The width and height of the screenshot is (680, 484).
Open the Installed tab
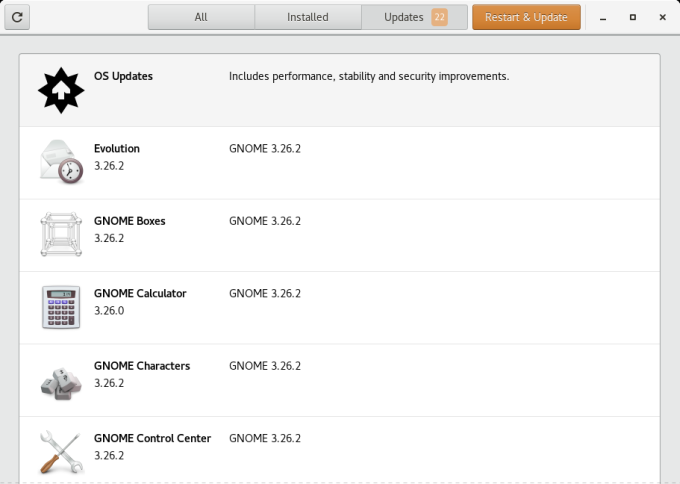coord(307,17)
